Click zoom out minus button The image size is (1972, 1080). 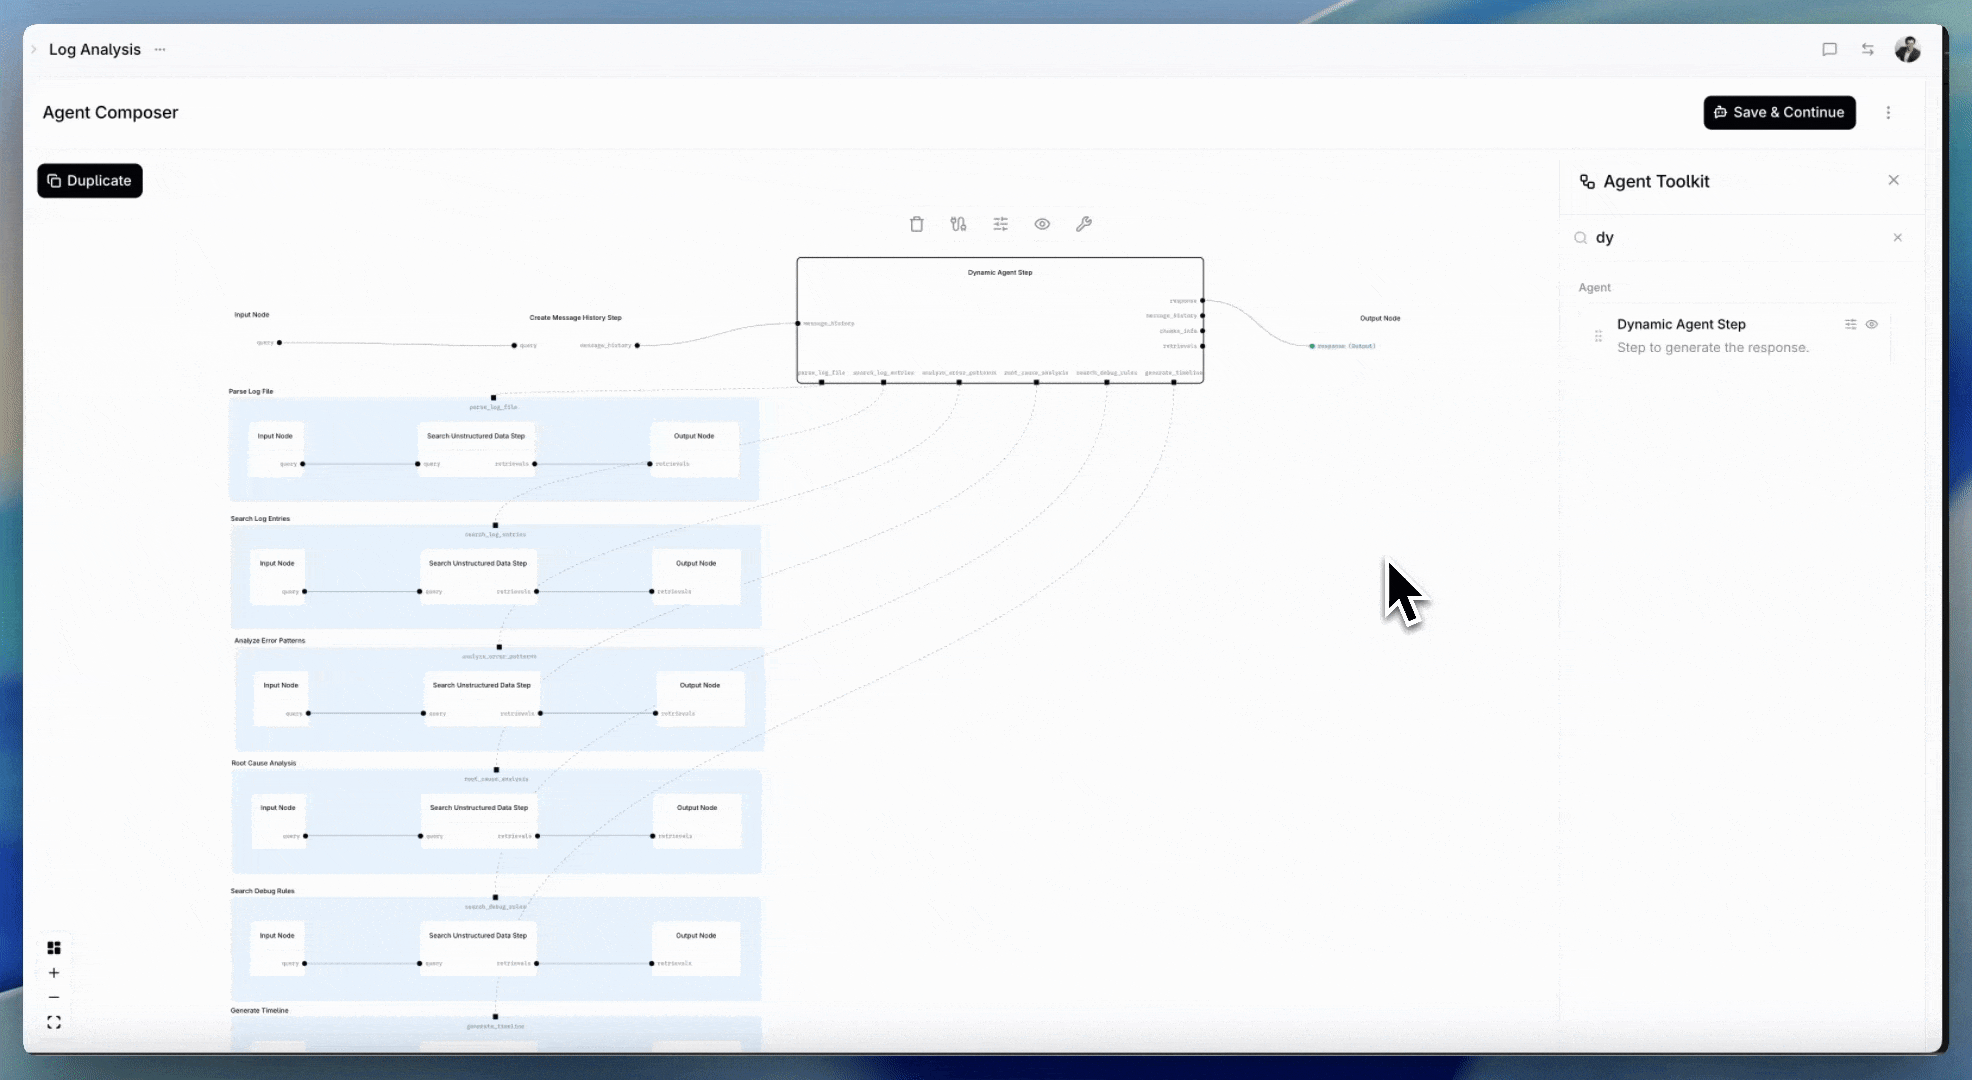click(54, 997)
